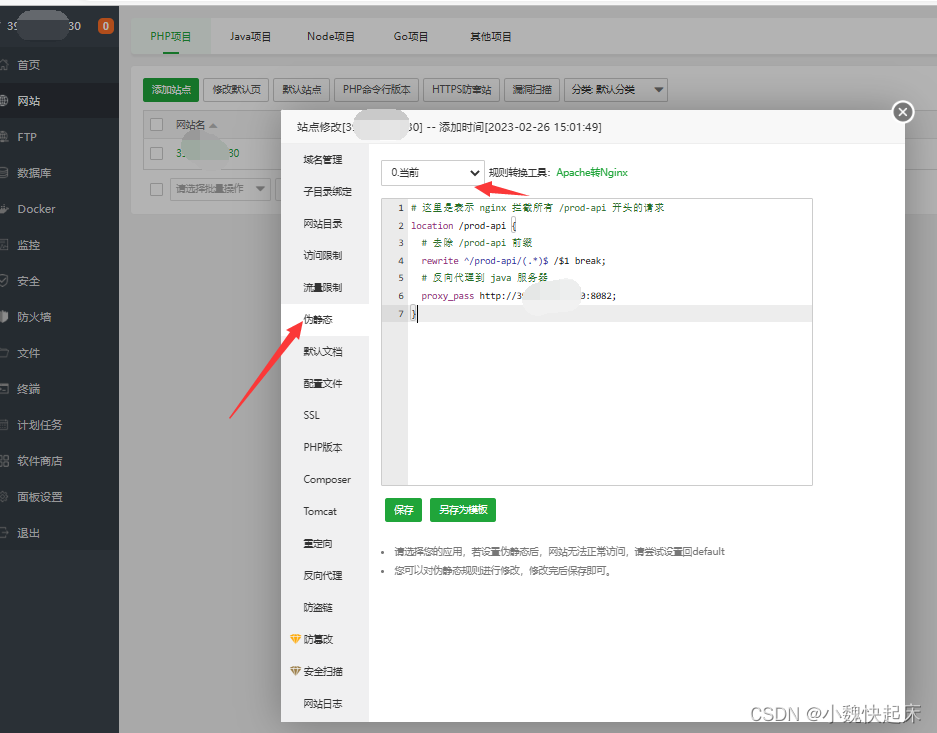
Task: Switch to the Java项目 tab
Action: [x=250, y=36]
